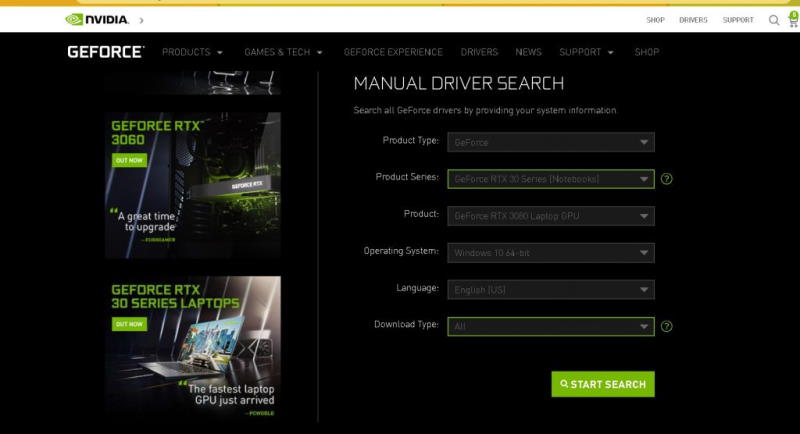Click the top header SUPPORT link
The image size is (800, 434).
(x=738, y=20)
